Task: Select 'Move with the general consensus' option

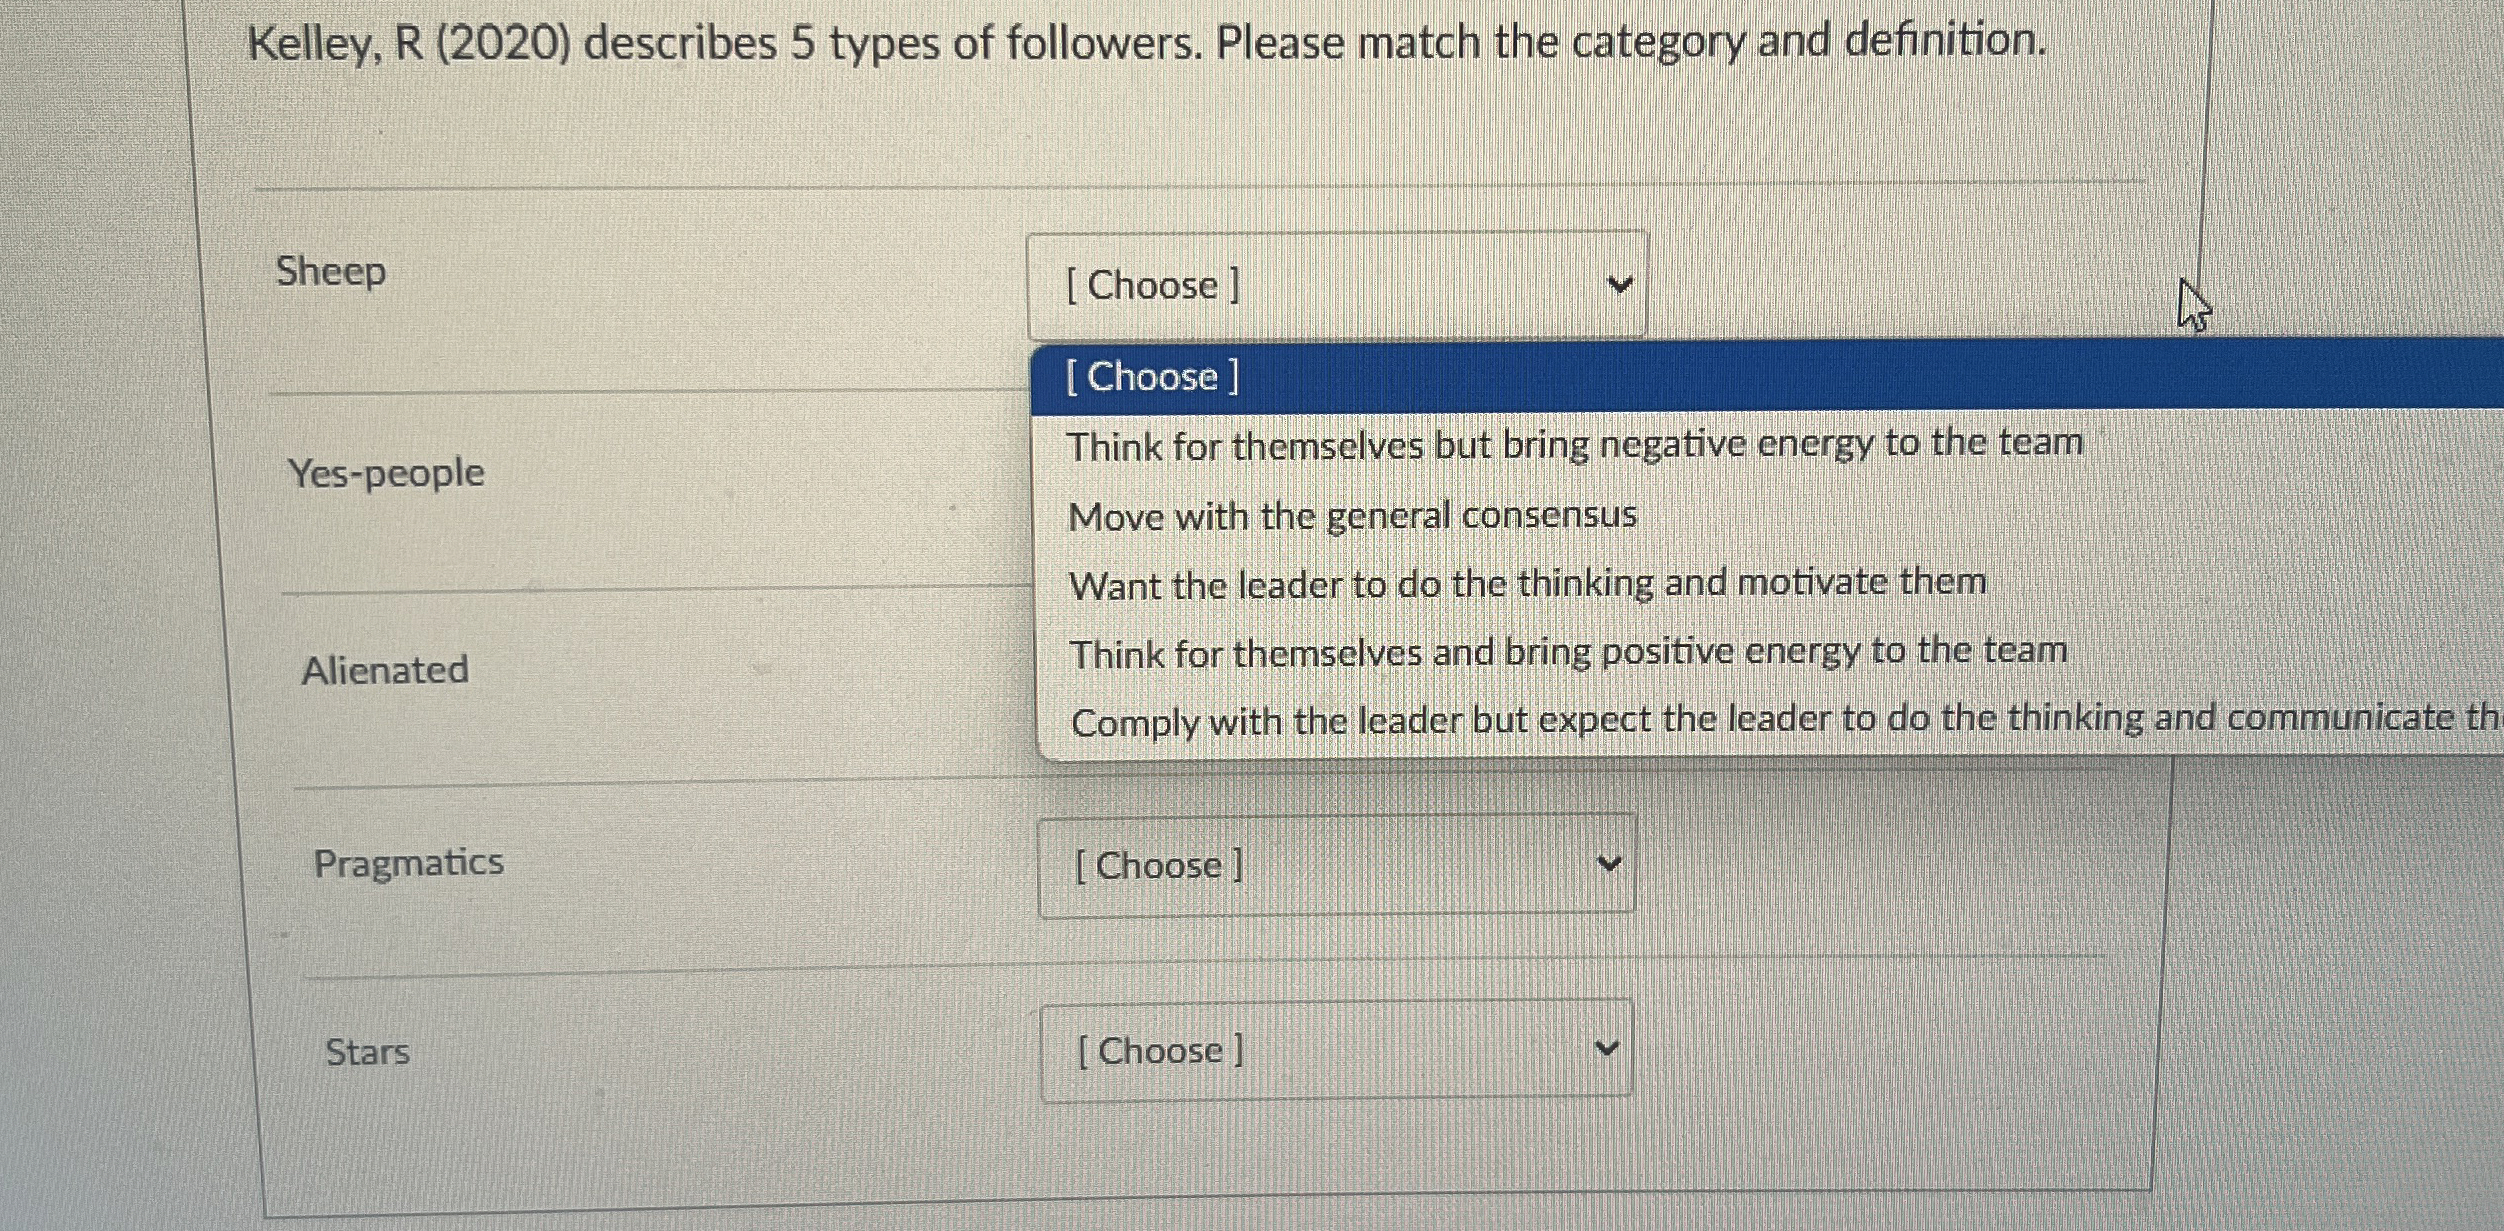Action: pos(1350,516)
